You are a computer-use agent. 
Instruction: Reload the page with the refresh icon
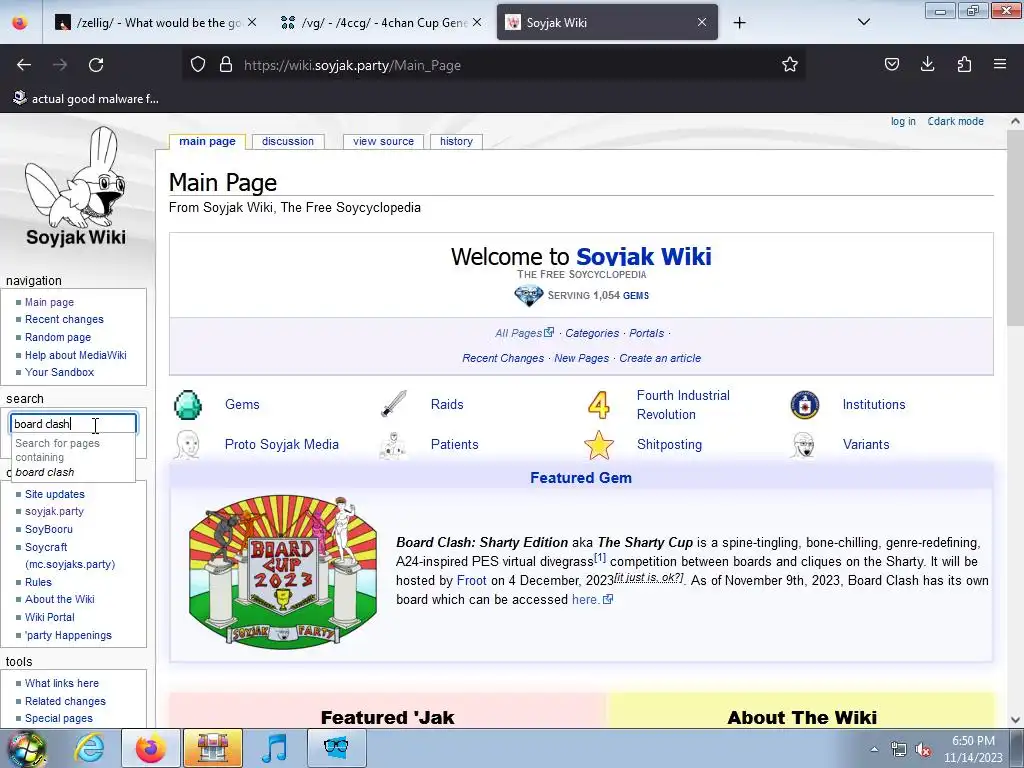click(x=96, y=65)
